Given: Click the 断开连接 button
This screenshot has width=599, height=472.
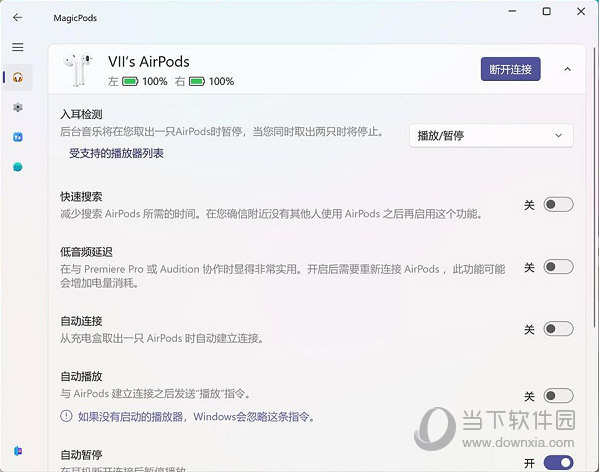Looking at the screenshot, I should [510, 69].
